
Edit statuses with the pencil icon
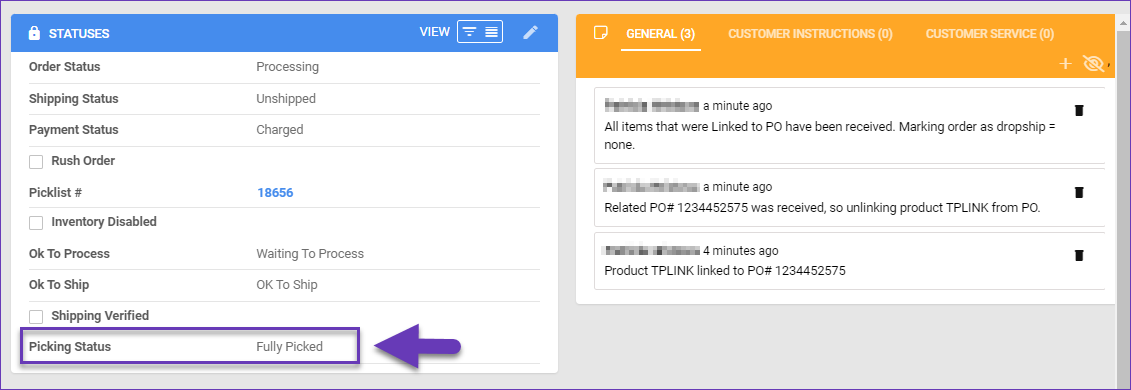[530, 32]
